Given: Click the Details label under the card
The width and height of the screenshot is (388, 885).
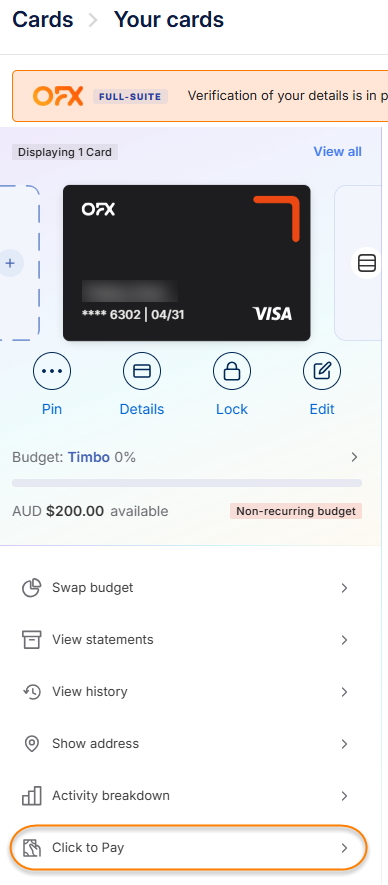Looking at the screenshot, I should click(142, 409).
